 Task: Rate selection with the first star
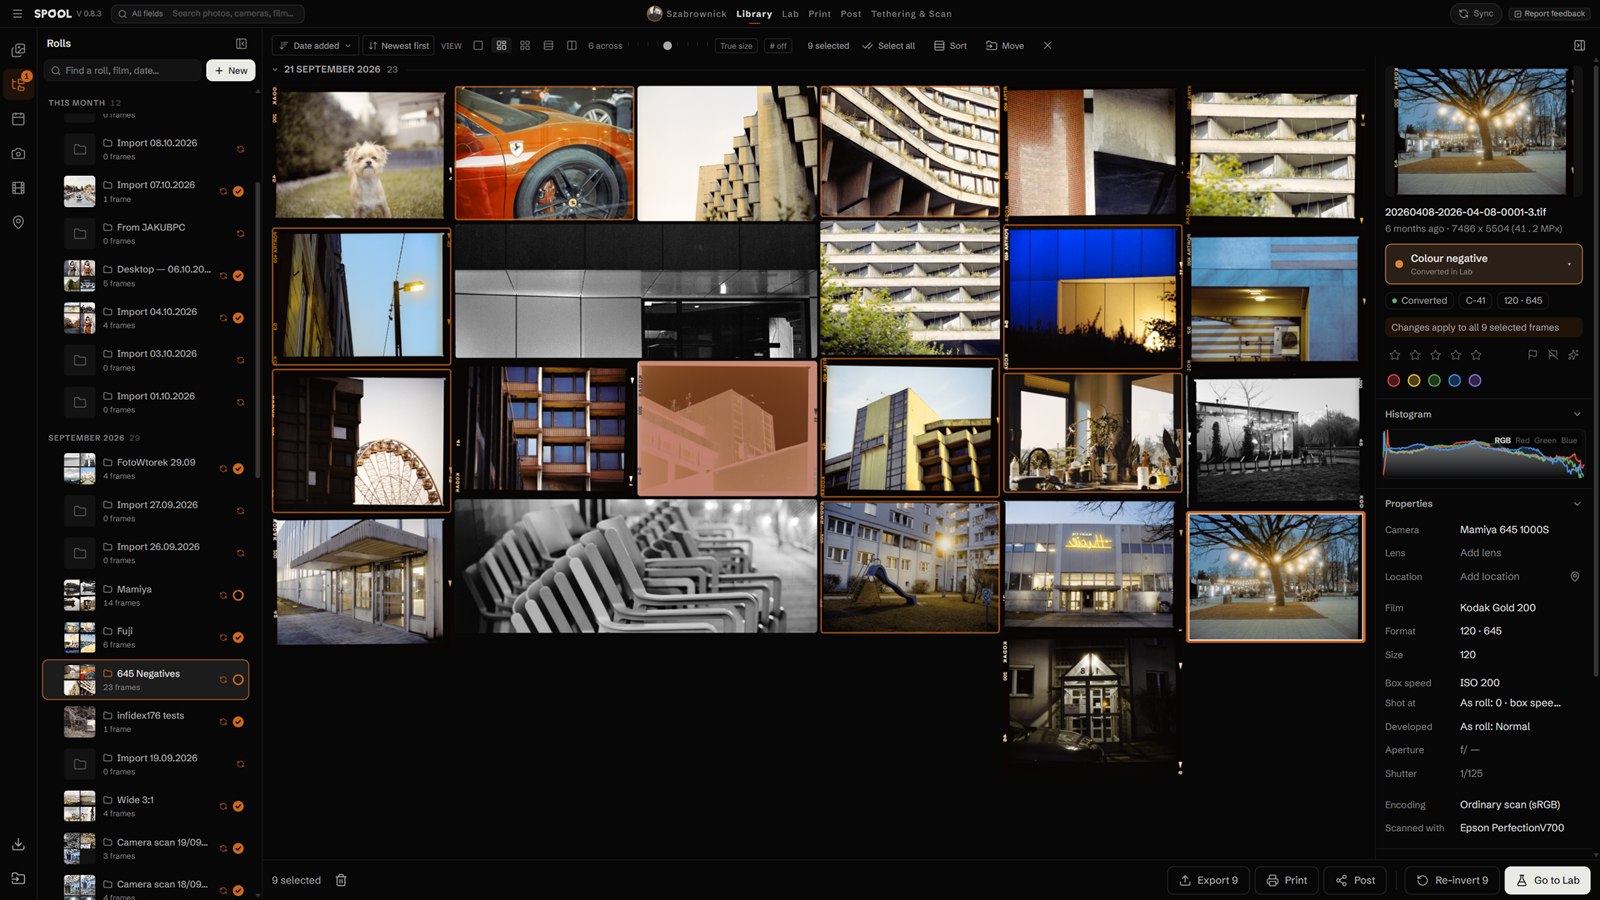click(x=1395, y=355)
